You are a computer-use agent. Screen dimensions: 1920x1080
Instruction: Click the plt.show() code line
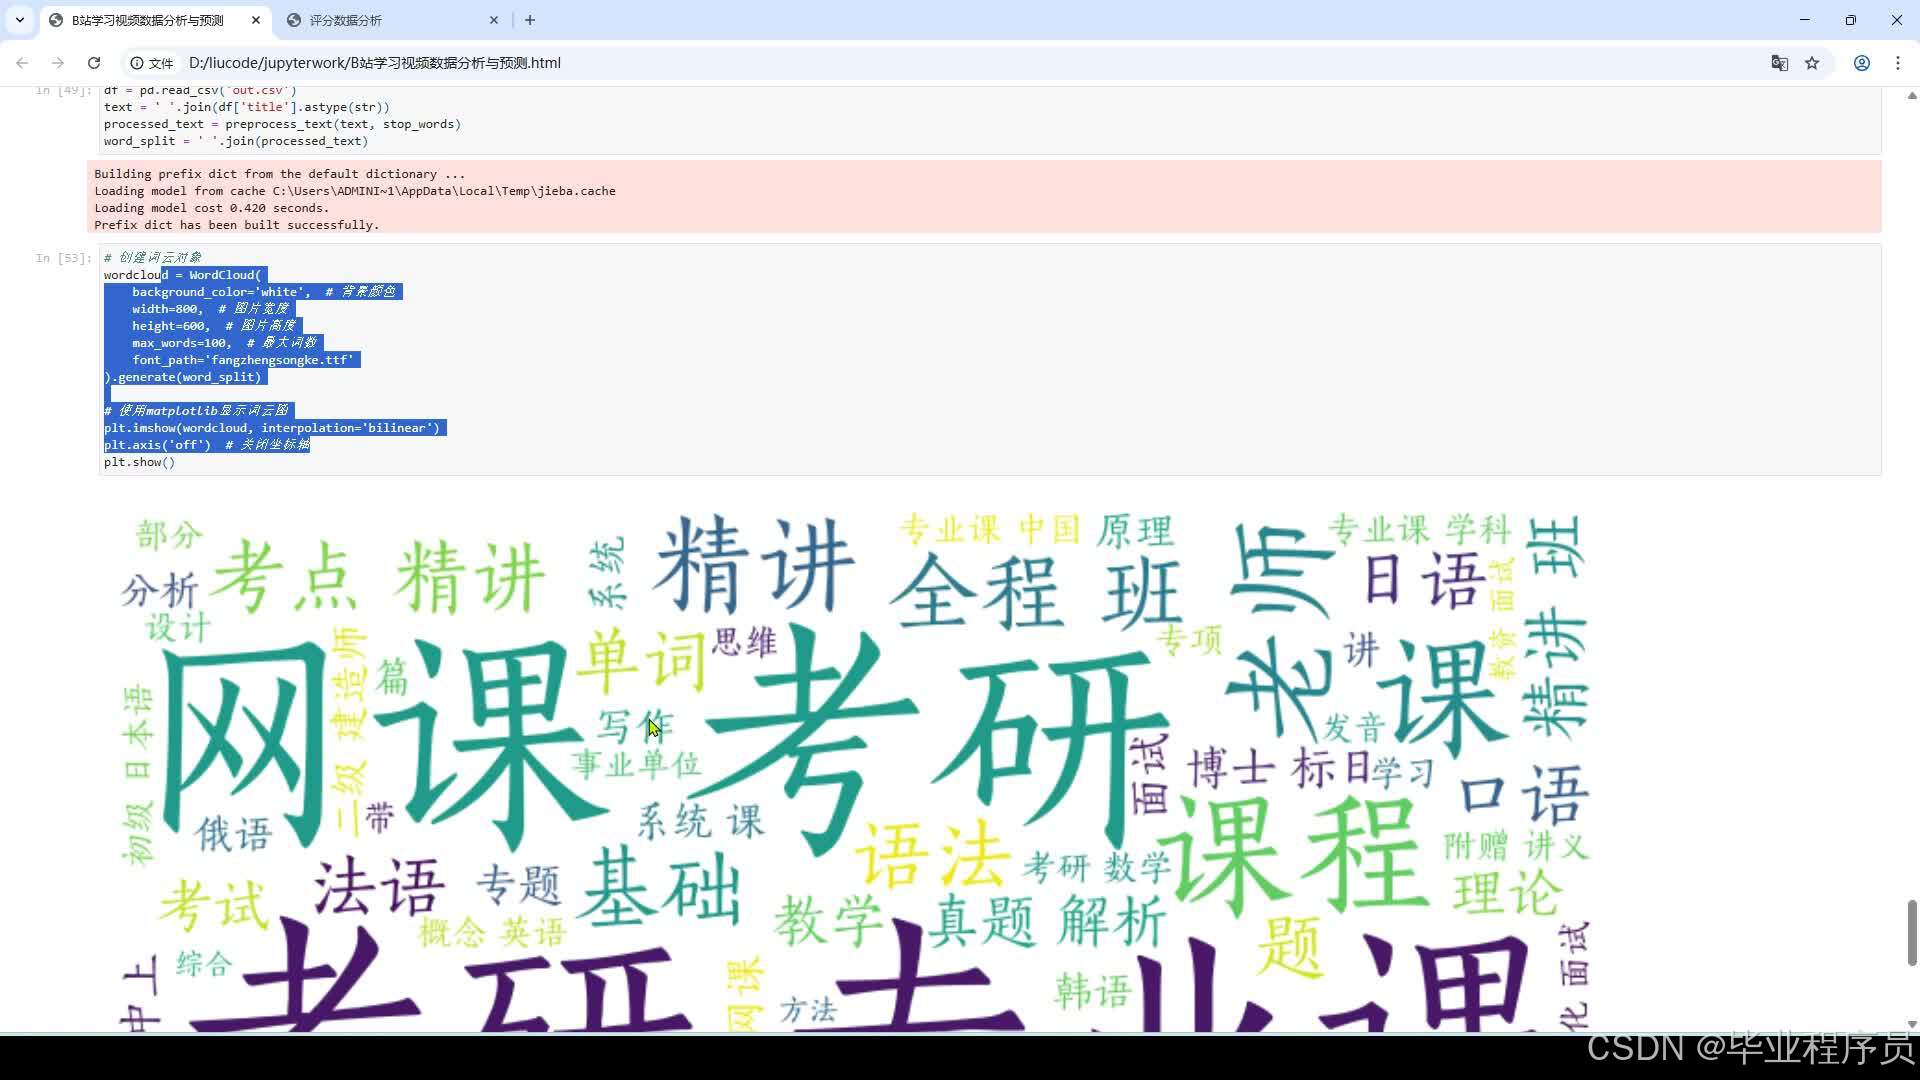139,462
